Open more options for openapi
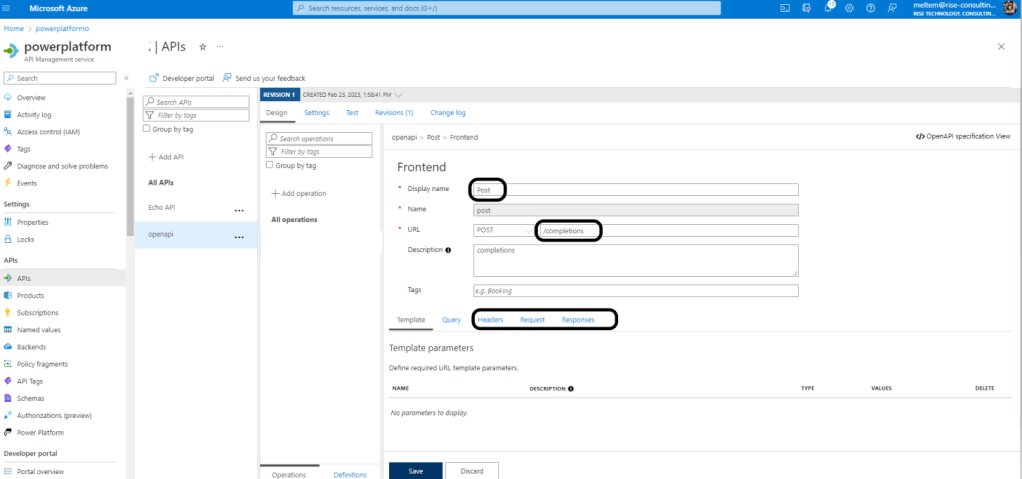This screenshot has width=1022, height=479. coord(239,237)
